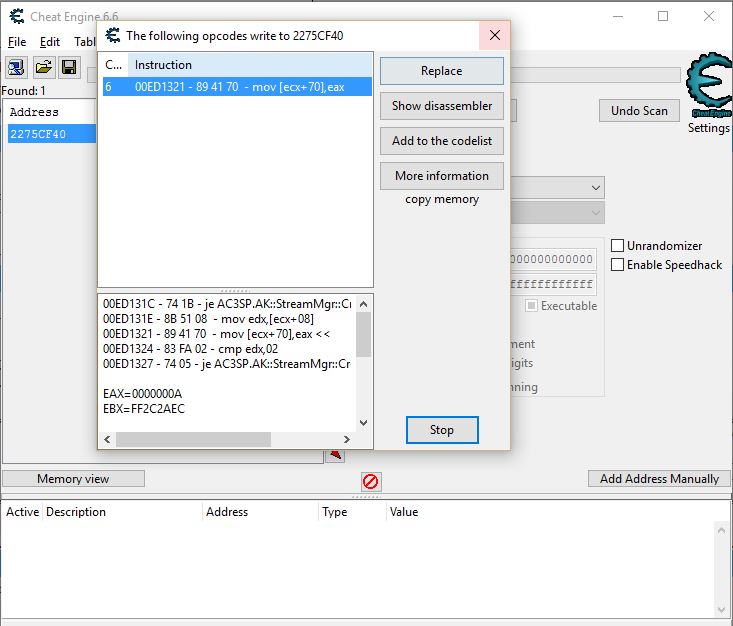Click the Active column header

(22, 512)
